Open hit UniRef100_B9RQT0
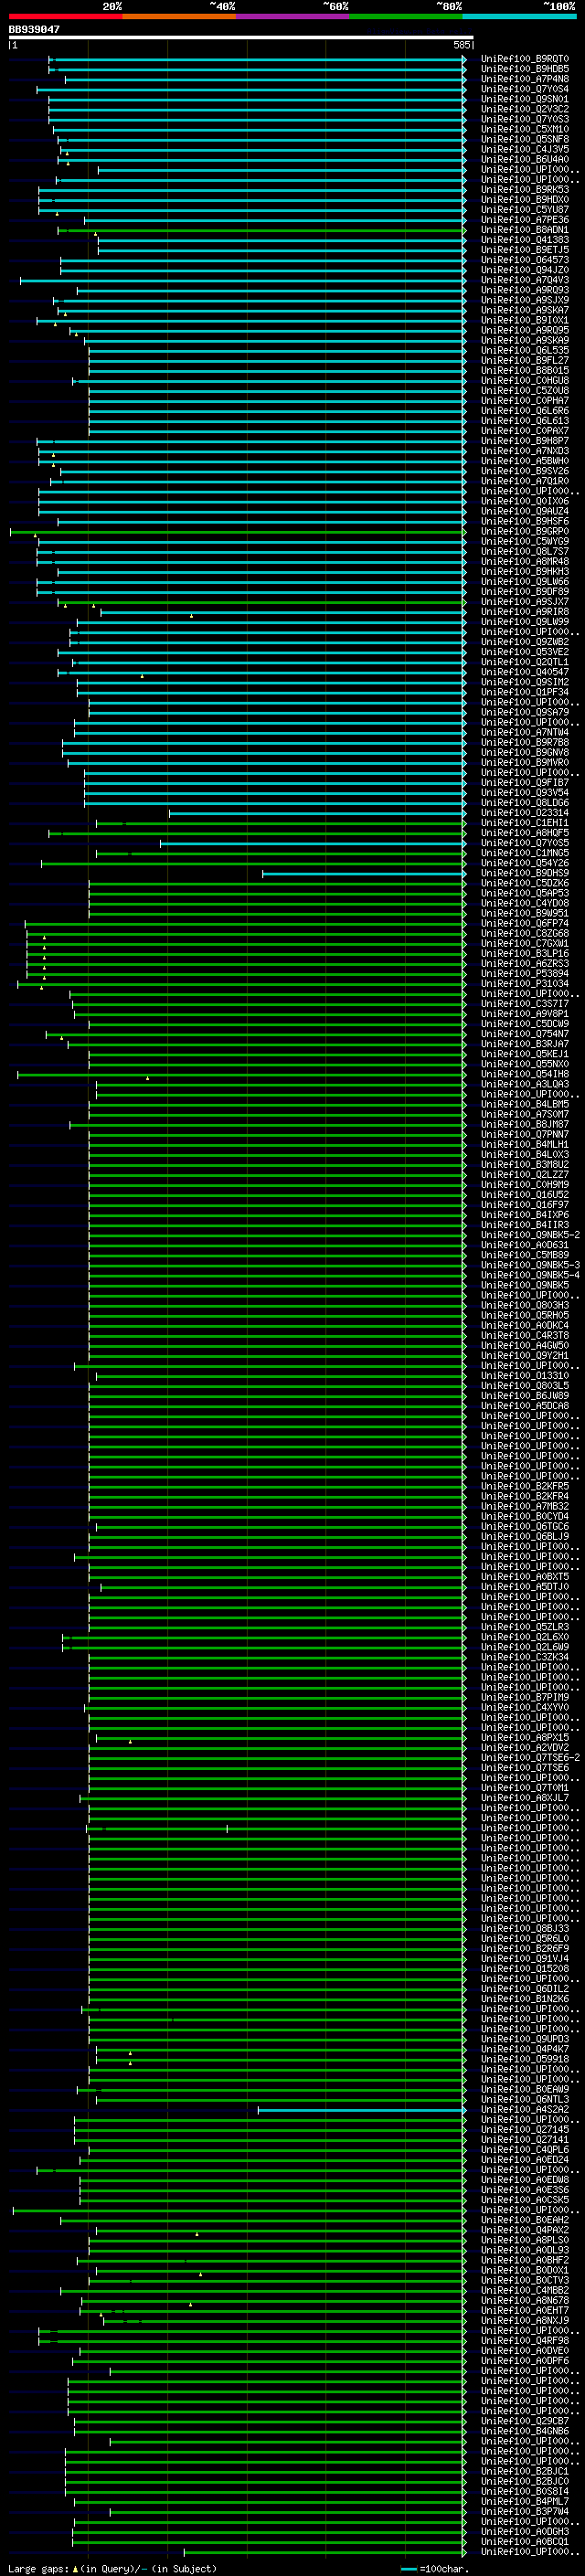This screenshot has height=2576, width=585. point(524,59)
